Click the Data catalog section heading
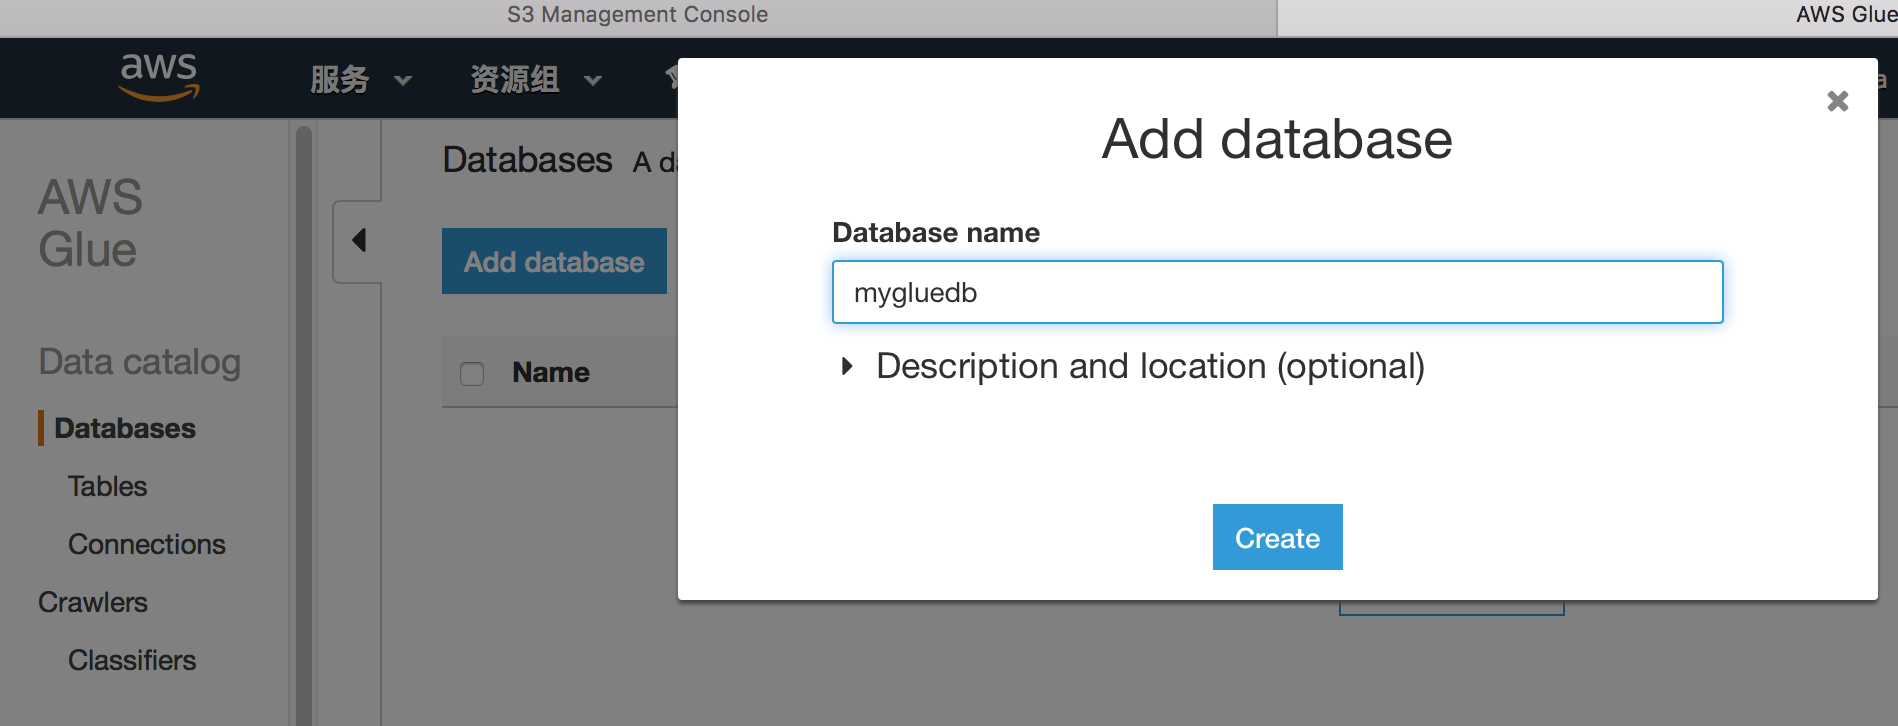 click(x=140, y=362)
